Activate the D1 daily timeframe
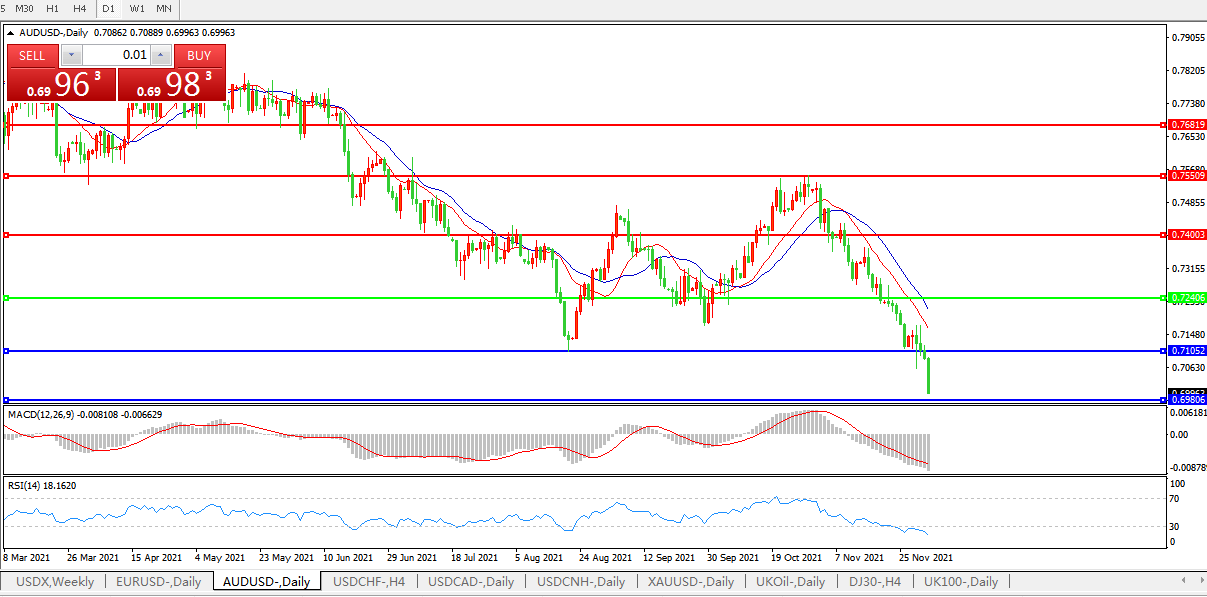This screenshot has height=597, width=1207. coord(109,8)
